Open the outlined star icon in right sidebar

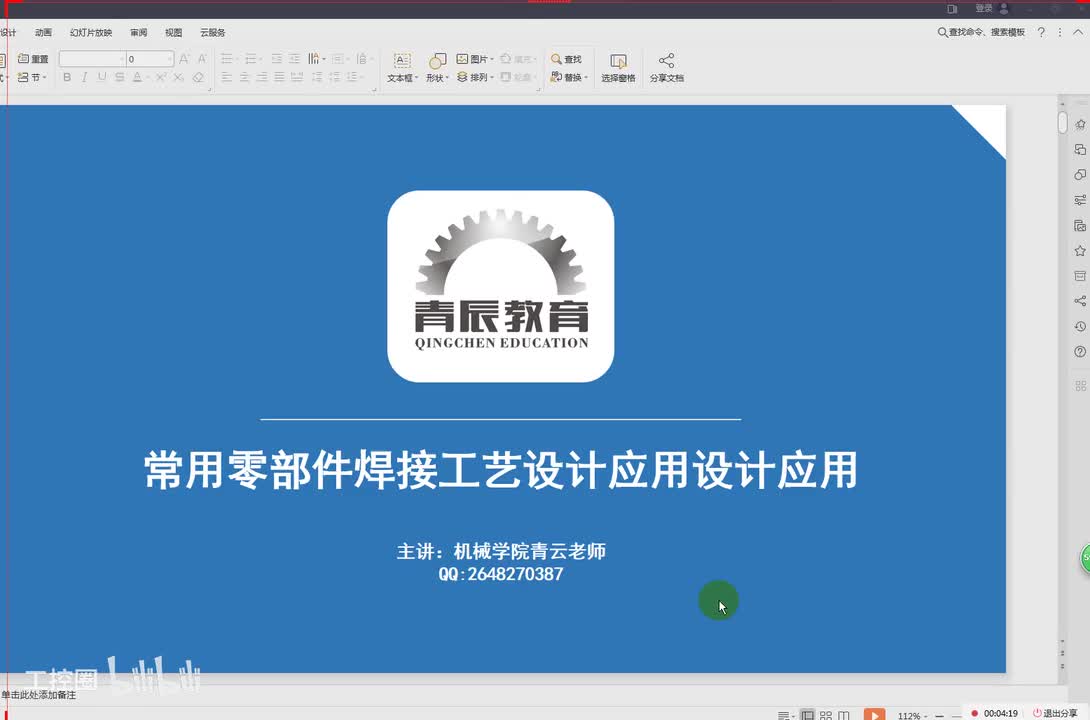(x=1080, y=250)
